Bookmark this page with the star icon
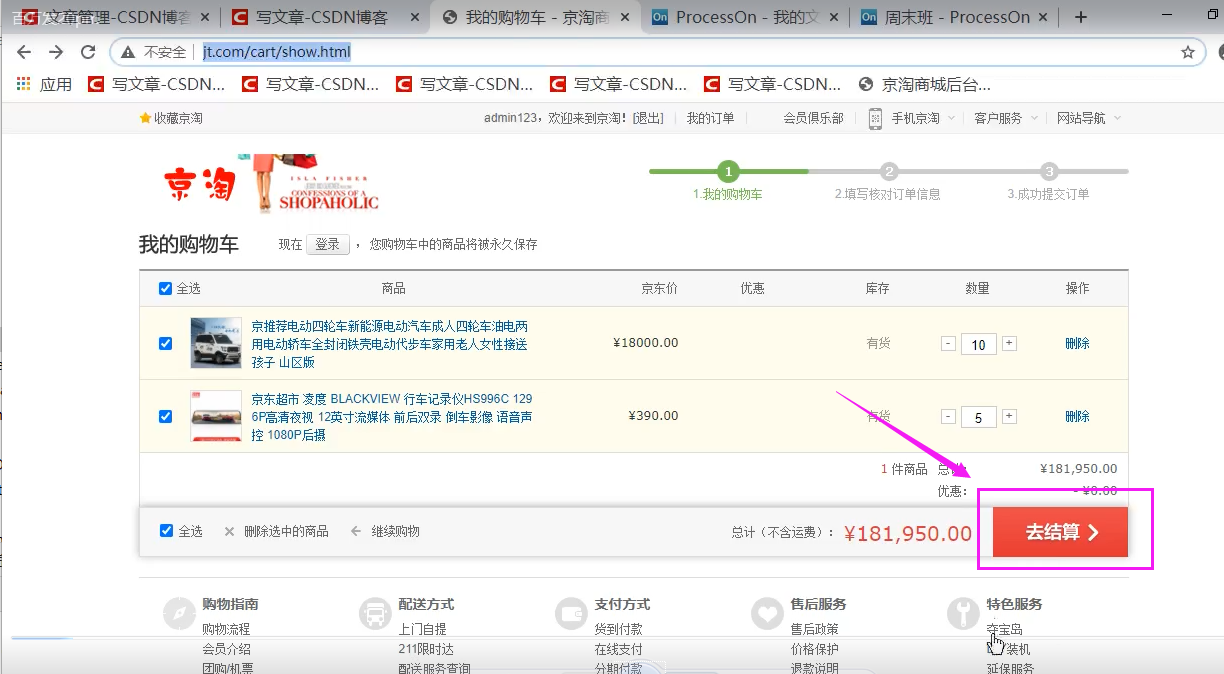1224x674 pixels. (x=1188, y=52)
